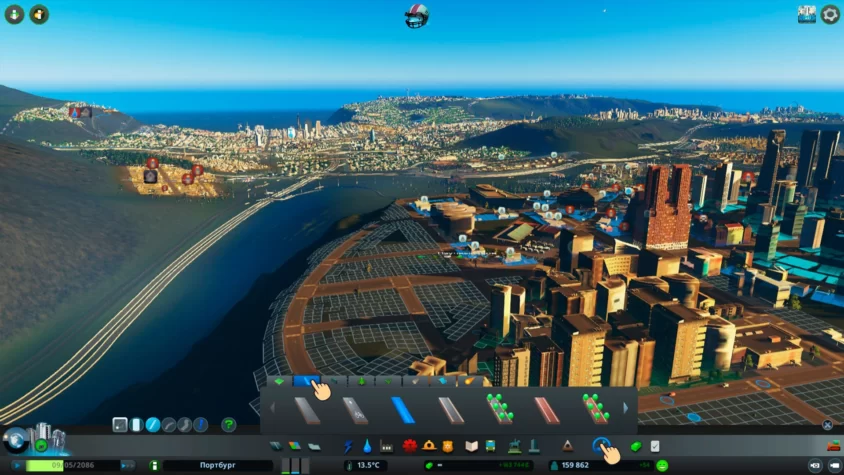Select the Landscaping circular tool icon
Image resolution: width=844 pixels, height=475 pixels.
[601, 446]
